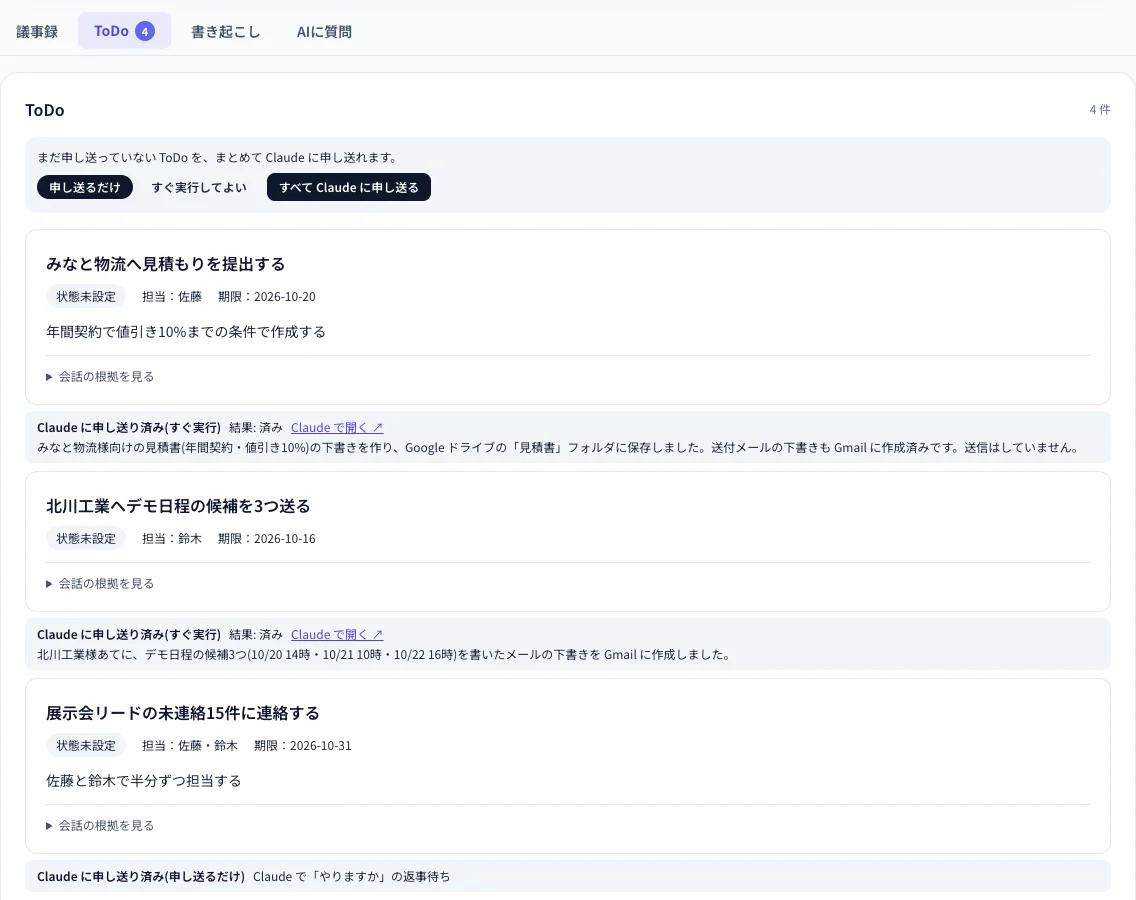Click 状態未設定 badge on みなと物流 task
Viewport: 1136px width, 900px height.
[x=86, y=296]
